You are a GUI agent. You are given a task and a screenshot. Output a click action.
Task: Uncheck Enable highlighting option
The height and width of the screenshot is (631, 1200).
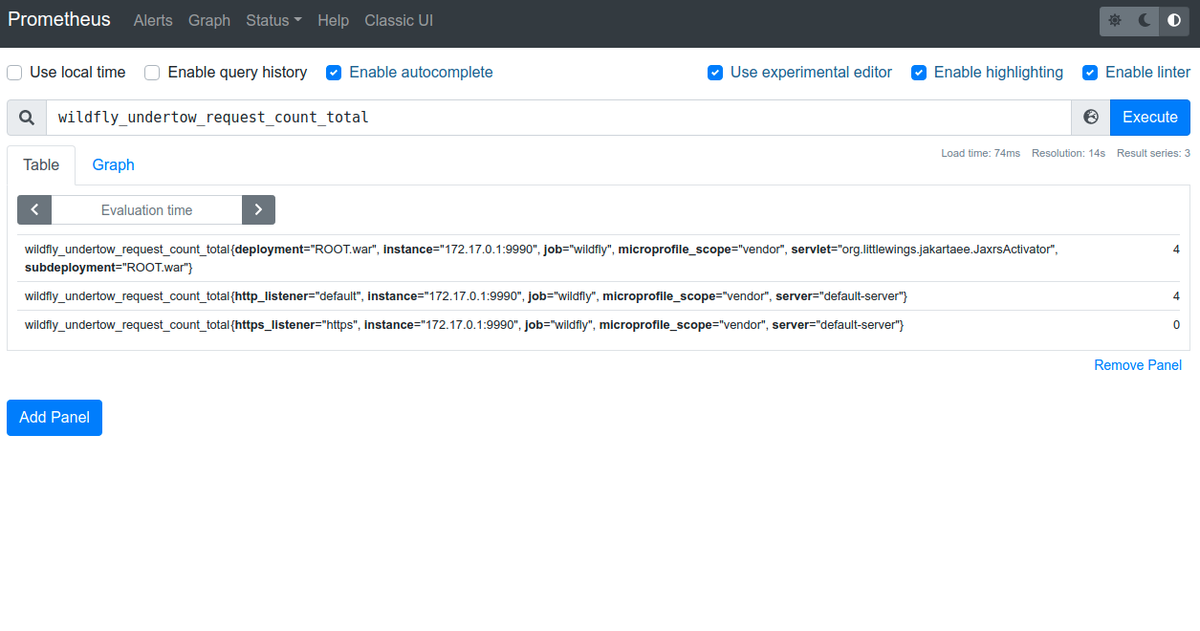(919, 72)
